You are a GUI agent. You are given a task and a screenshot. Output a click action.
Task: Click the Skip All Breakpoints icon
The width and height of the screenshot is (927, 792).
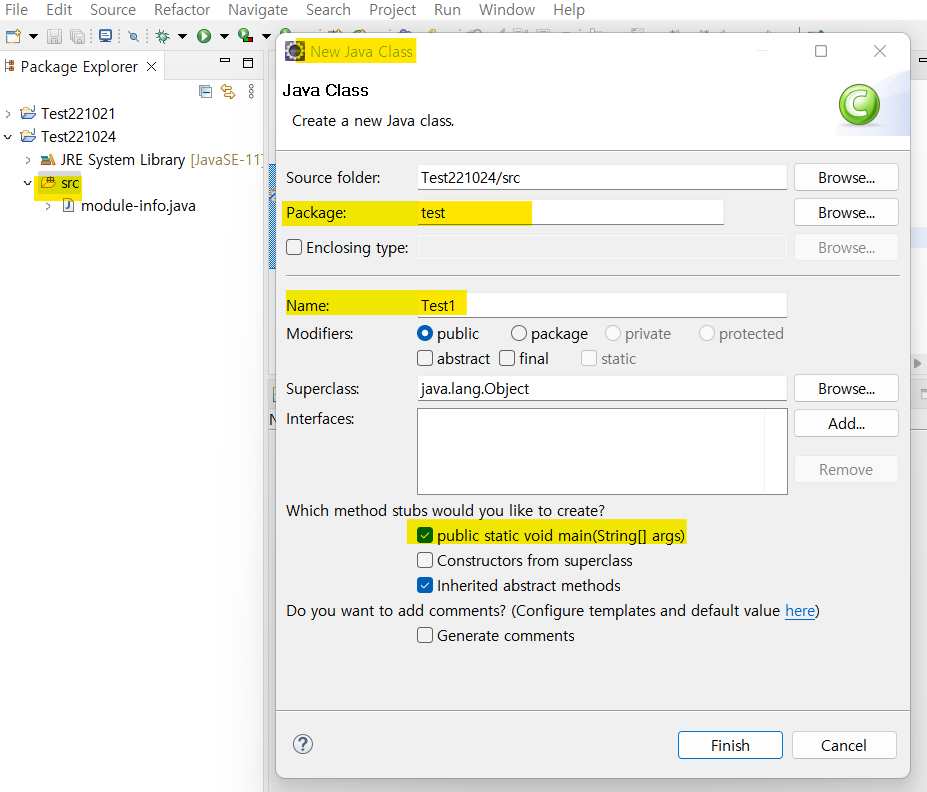(x=134, y=37)
